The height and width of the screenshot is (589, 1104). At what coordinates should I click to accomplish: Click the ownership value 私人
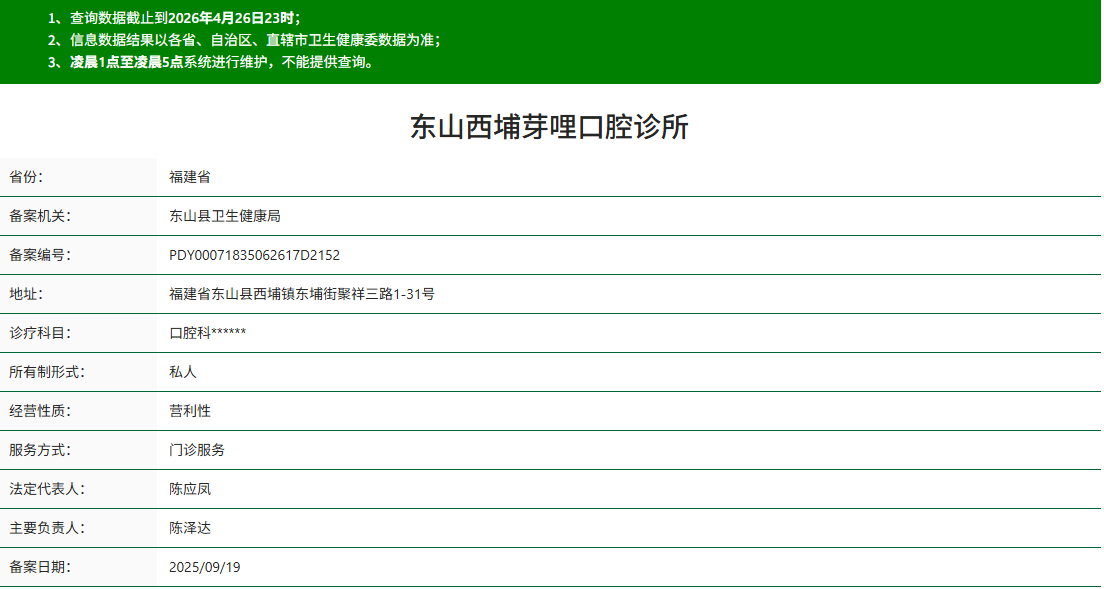(180, 371)
